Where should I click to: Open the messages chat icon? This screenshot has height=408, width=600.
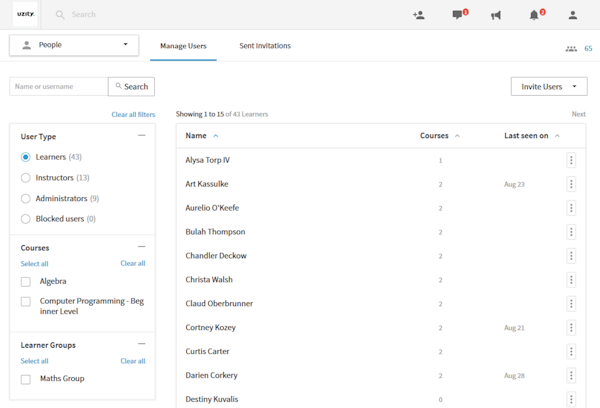pos(457,15)
